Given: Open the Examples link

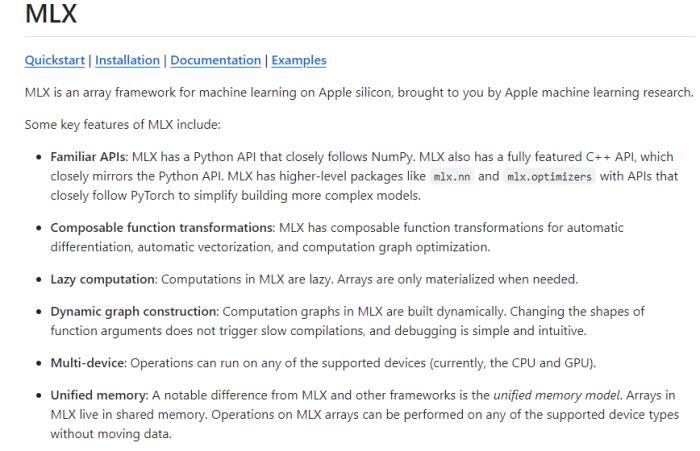Looking at the screenshot, I should pyautogui.click(x=299, y=60).
